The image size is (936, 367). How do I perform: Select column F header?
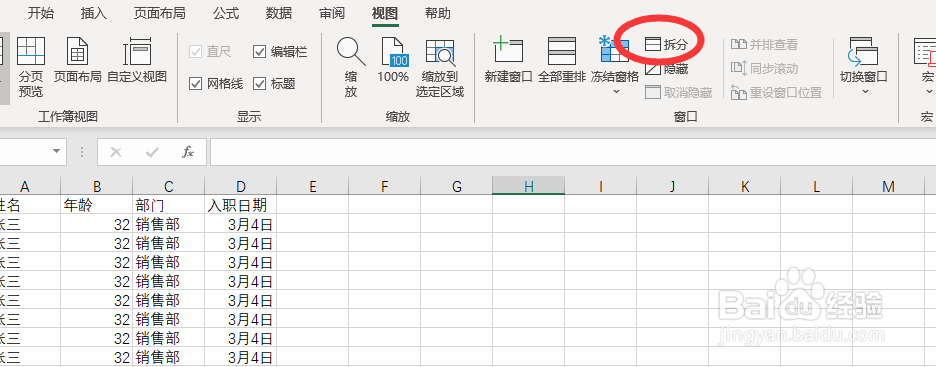[384, 187]
